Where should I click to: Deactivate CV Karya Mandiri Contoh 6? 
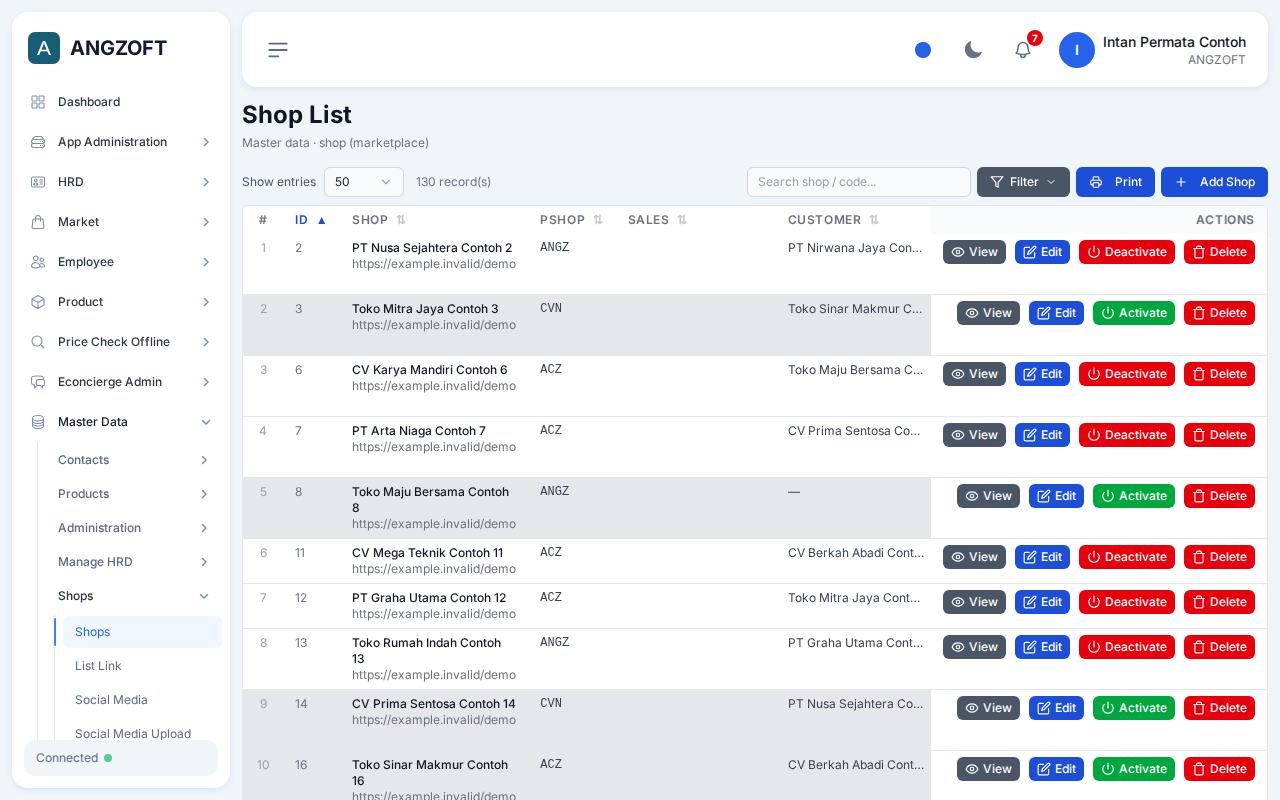pos(1127,374)
